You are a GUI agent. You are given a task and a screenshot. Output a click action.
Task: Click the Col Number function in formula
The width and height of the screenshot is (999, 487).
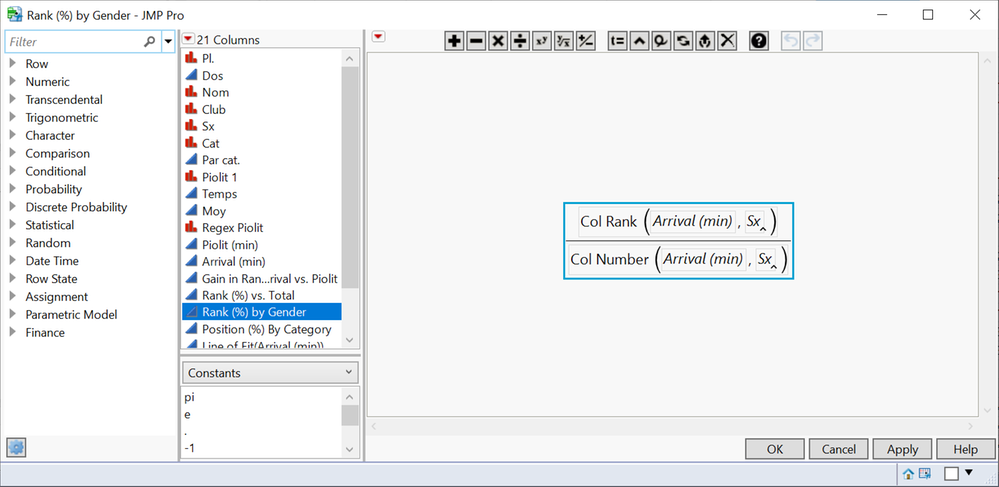[610, 259]
